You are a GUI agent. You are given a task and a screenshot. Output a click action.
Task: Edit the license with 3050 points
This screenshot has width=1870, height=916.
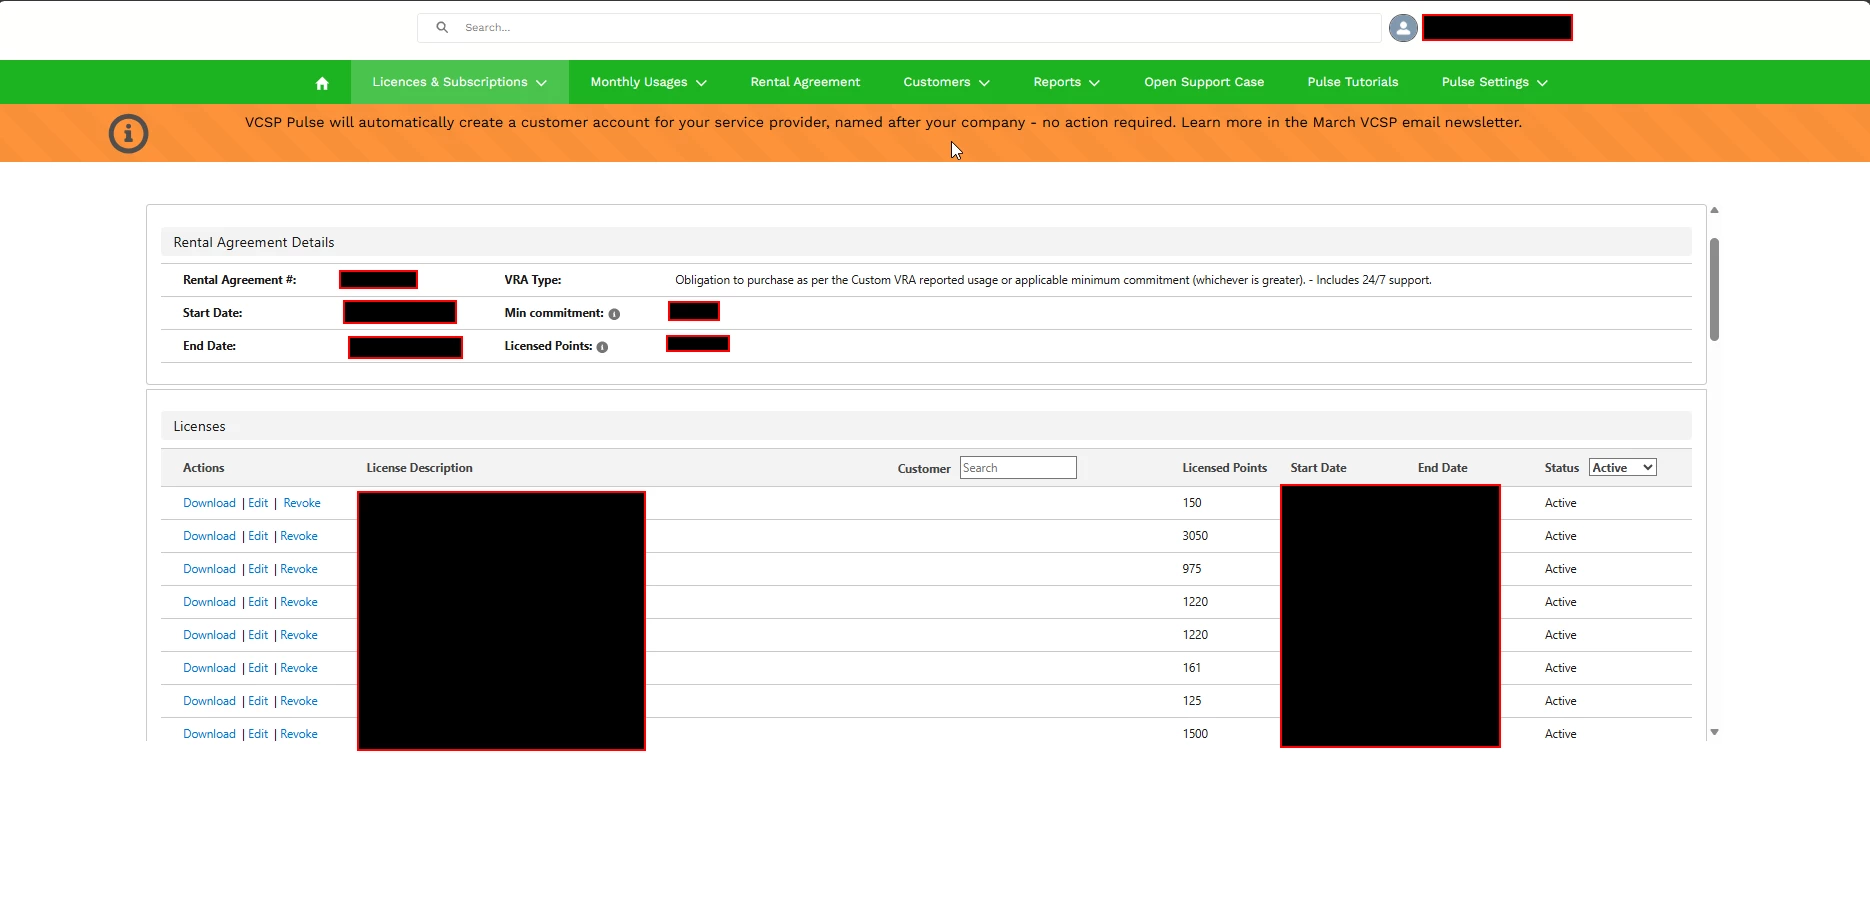(258, 536)
